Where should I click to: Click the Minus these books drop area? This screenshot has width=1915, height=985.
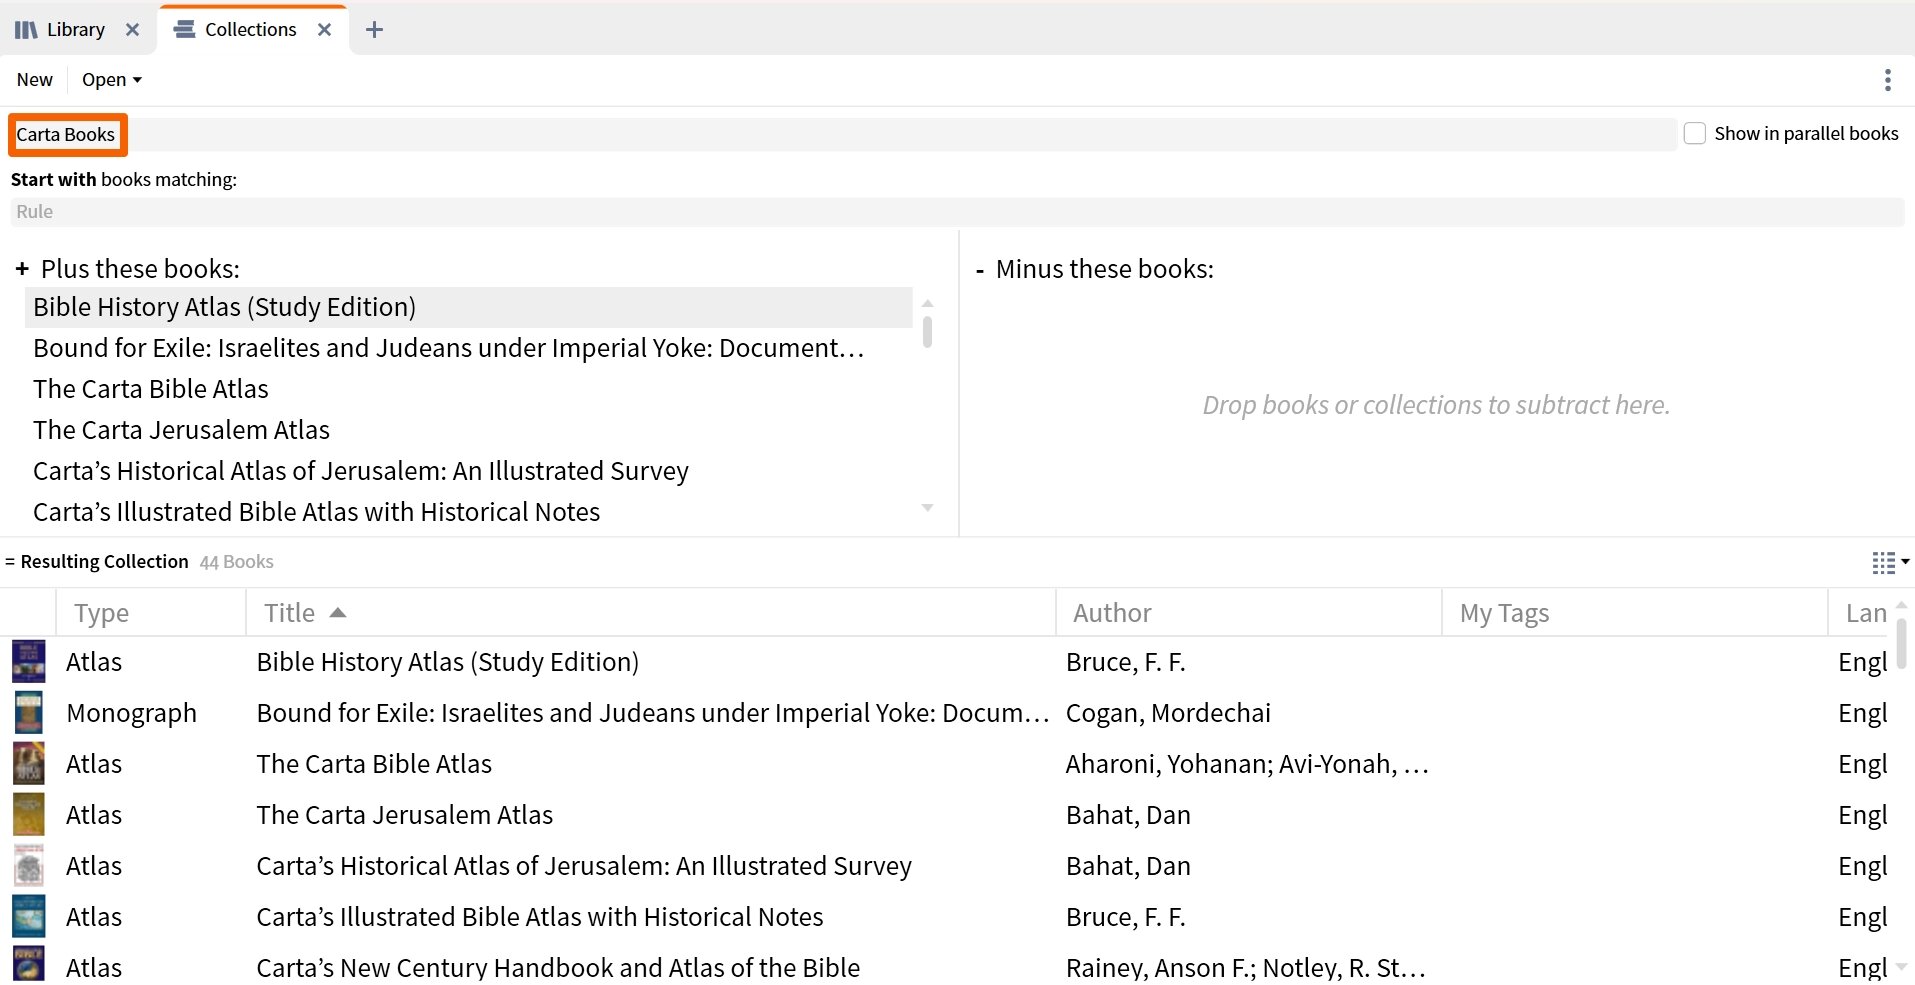(x=1436, y=405)
